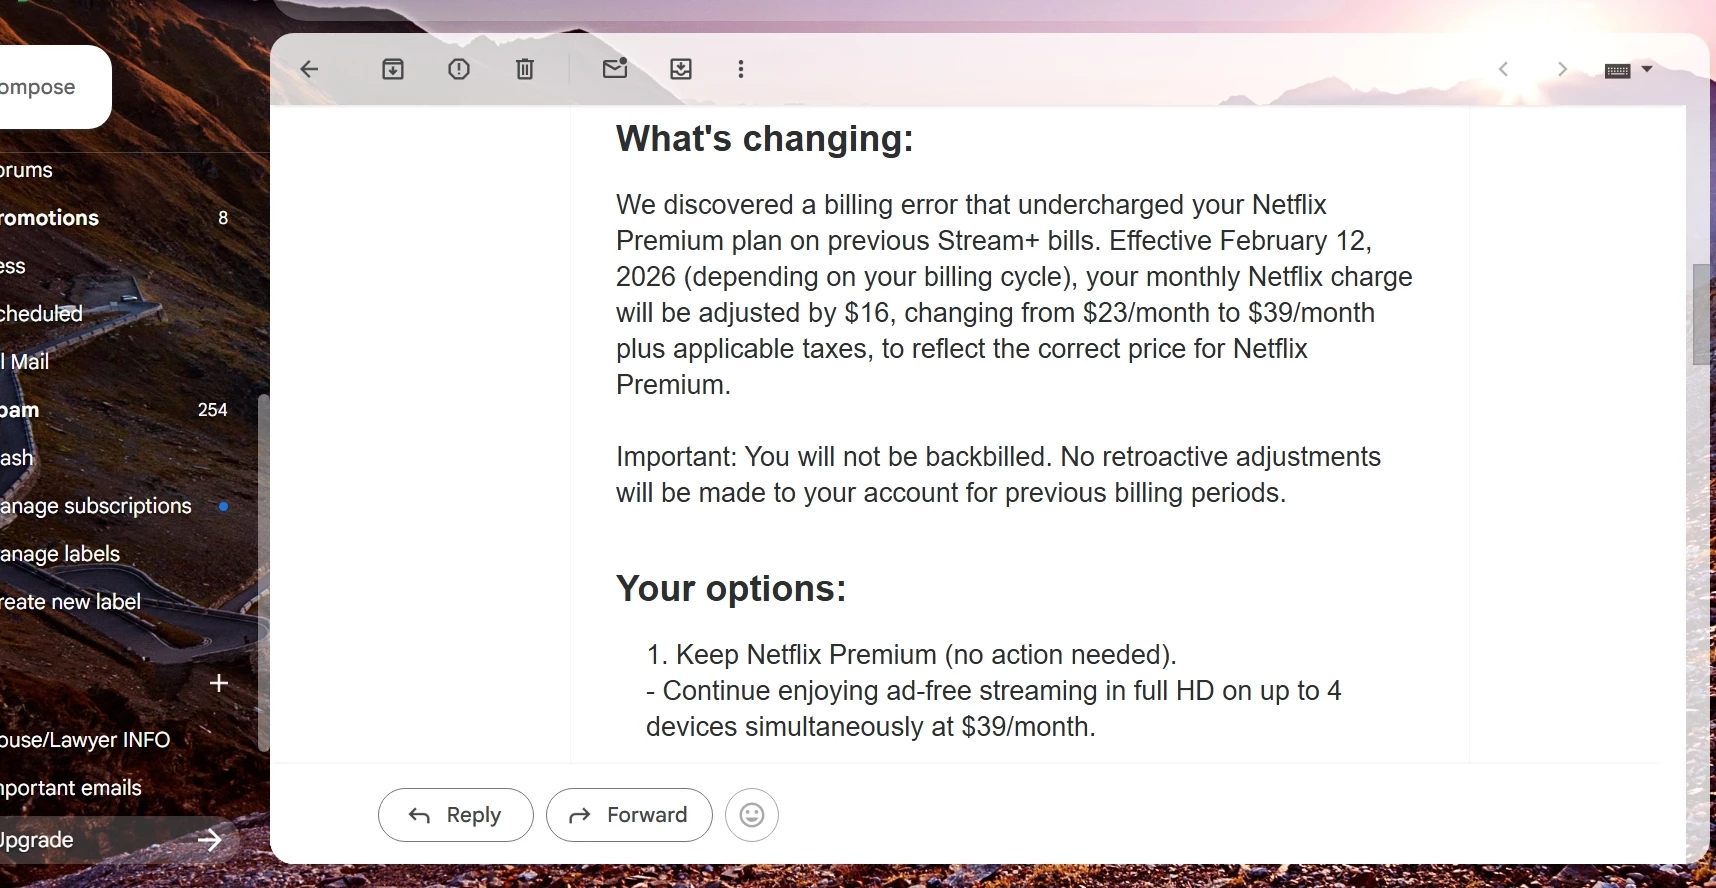Viewport: 1716px width, 888px height.
Task: Click the email page scrollbar thumb
Action: pos(1701,315)
